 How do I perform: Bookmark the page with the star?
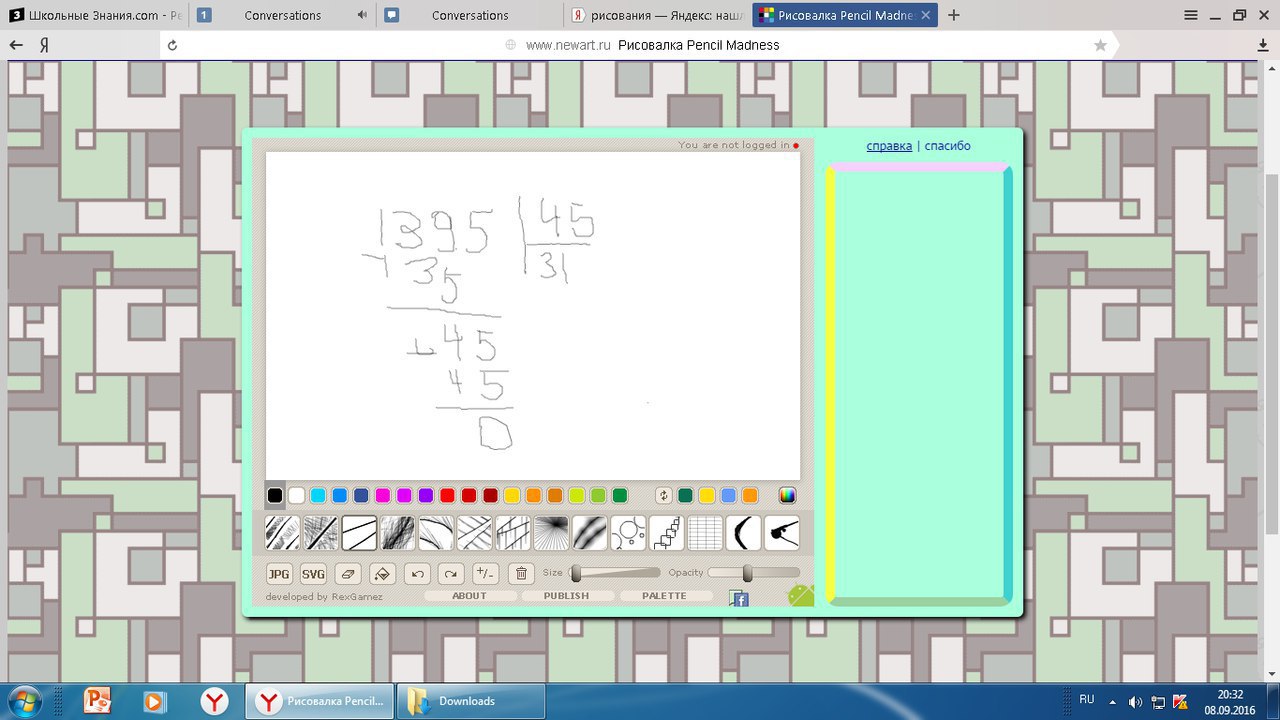pos(1100,45)
